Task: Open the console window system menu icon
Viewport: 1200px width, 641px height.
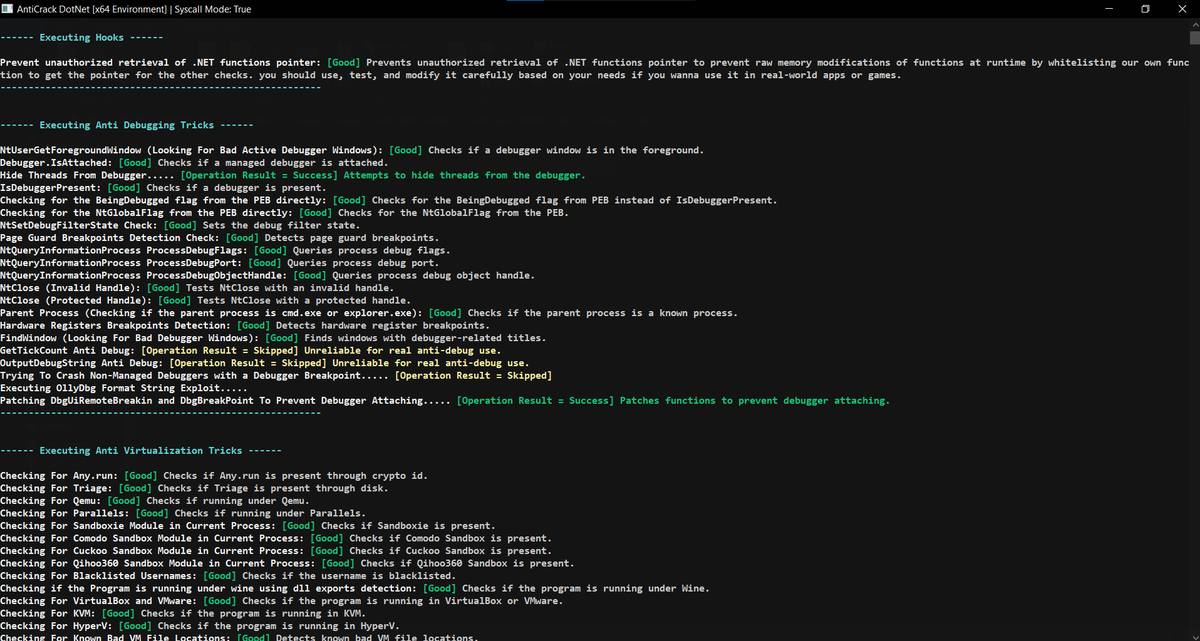Action: [x=8, y=9]
